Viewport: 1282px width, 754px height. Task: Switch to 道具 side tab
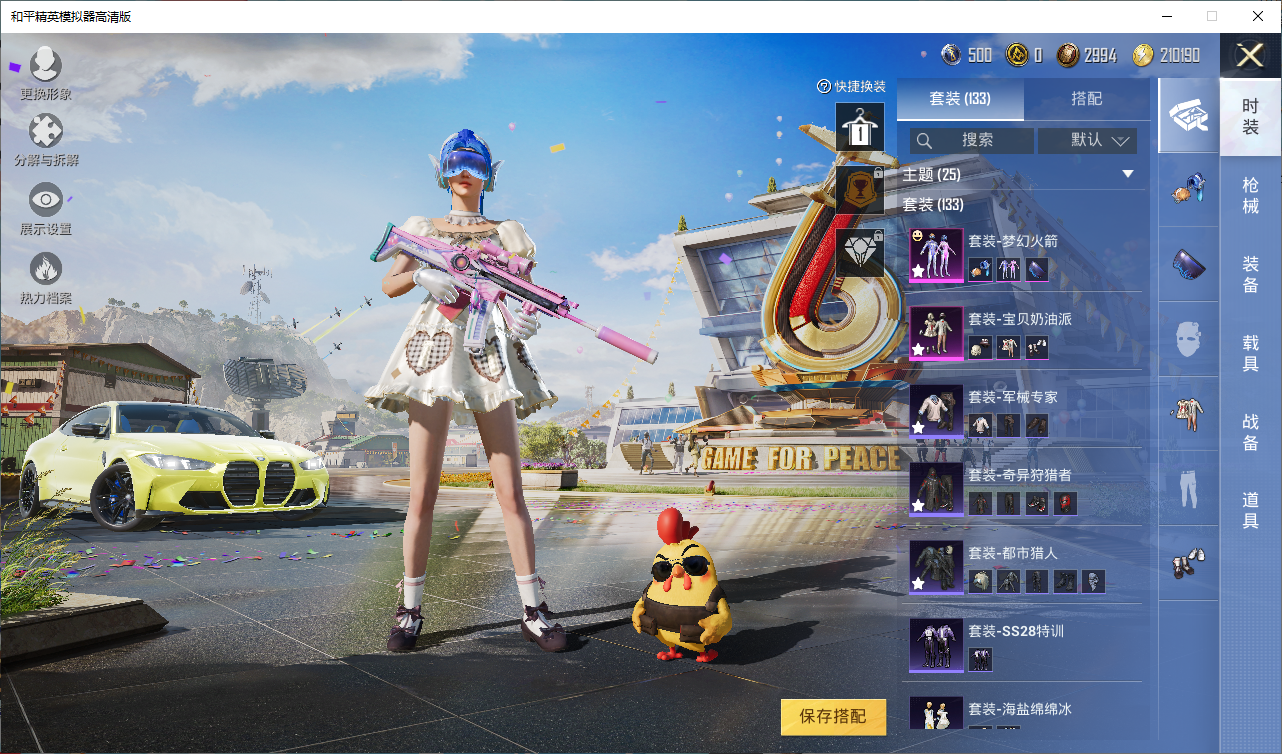pos(1250,510)
